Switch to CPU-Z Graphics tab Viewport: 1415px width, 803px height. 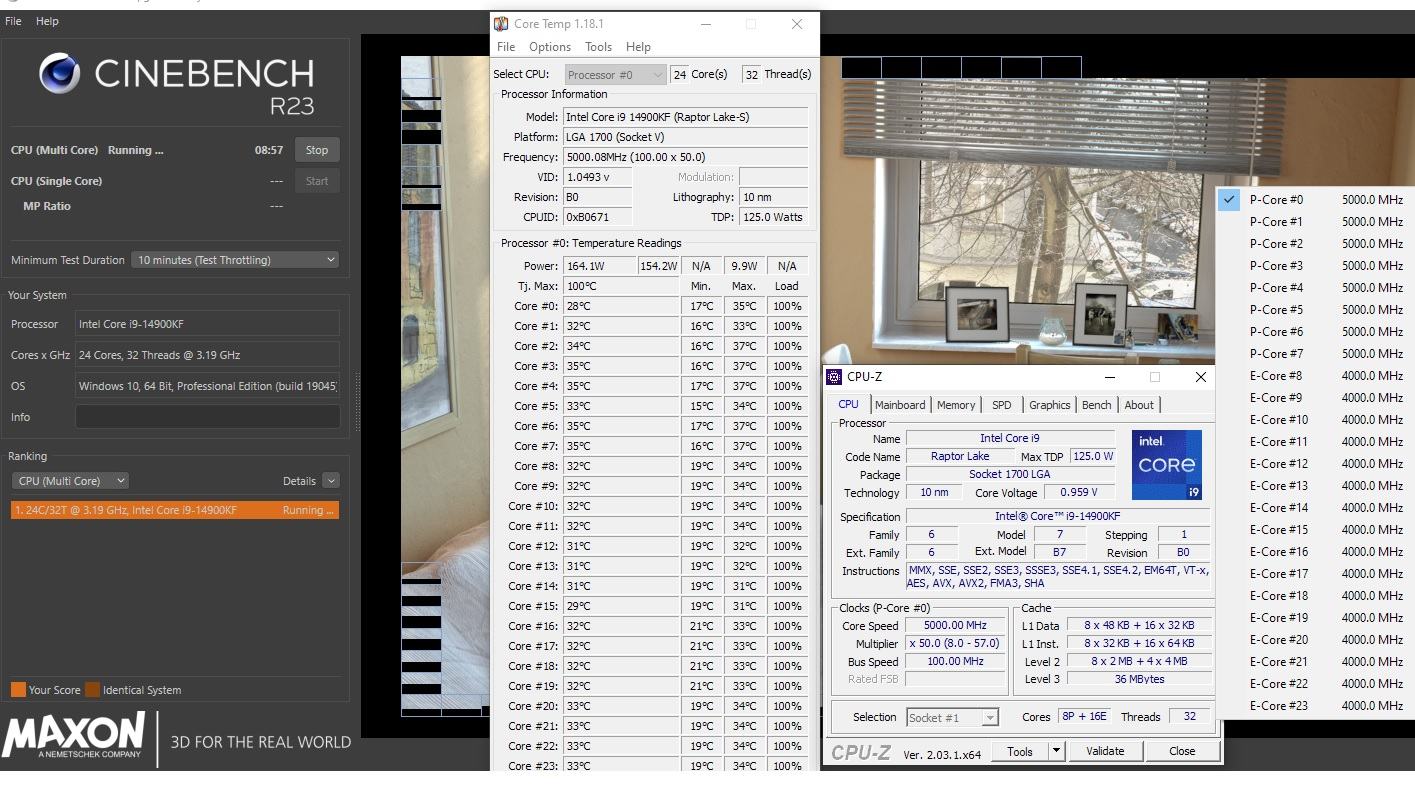pos(1049,405)
